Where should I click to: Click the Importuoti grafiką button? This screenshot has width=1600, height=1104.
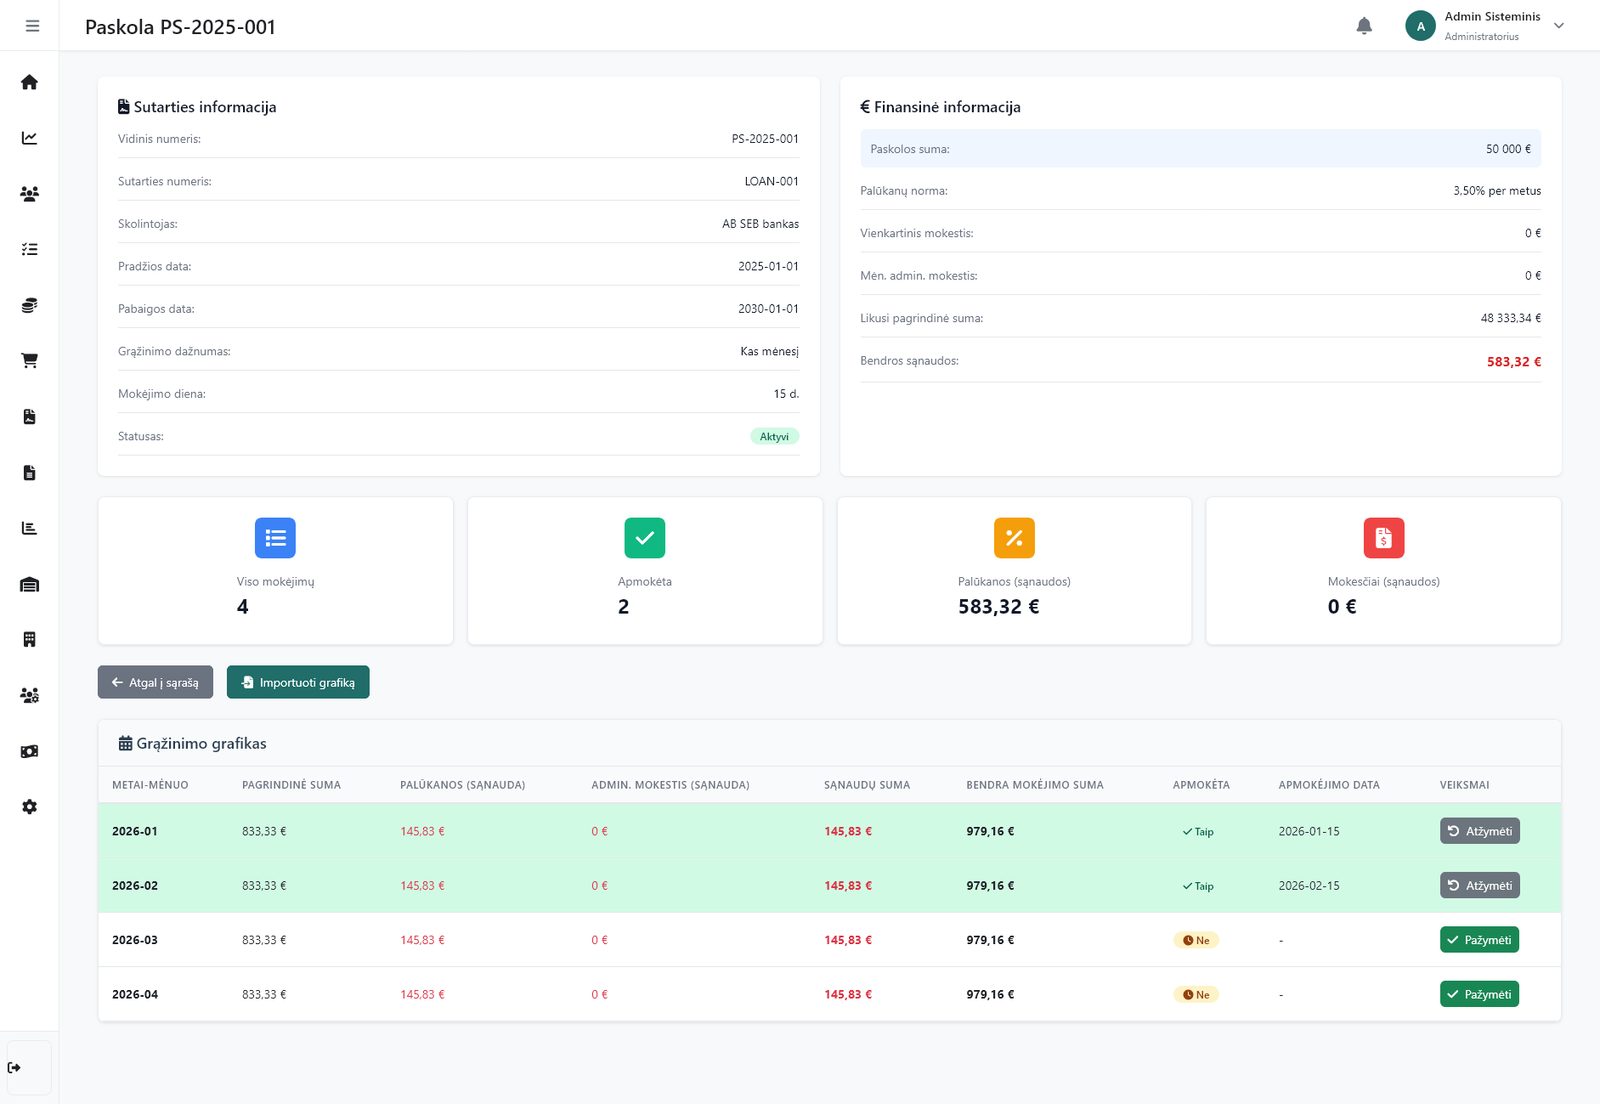point(298,682)
